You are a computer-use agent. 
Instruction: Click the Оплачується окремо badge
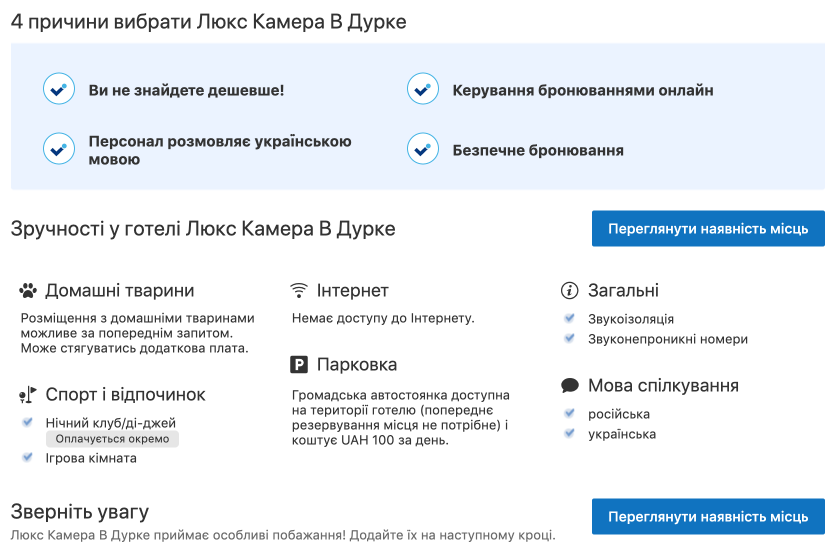[112, 439]
